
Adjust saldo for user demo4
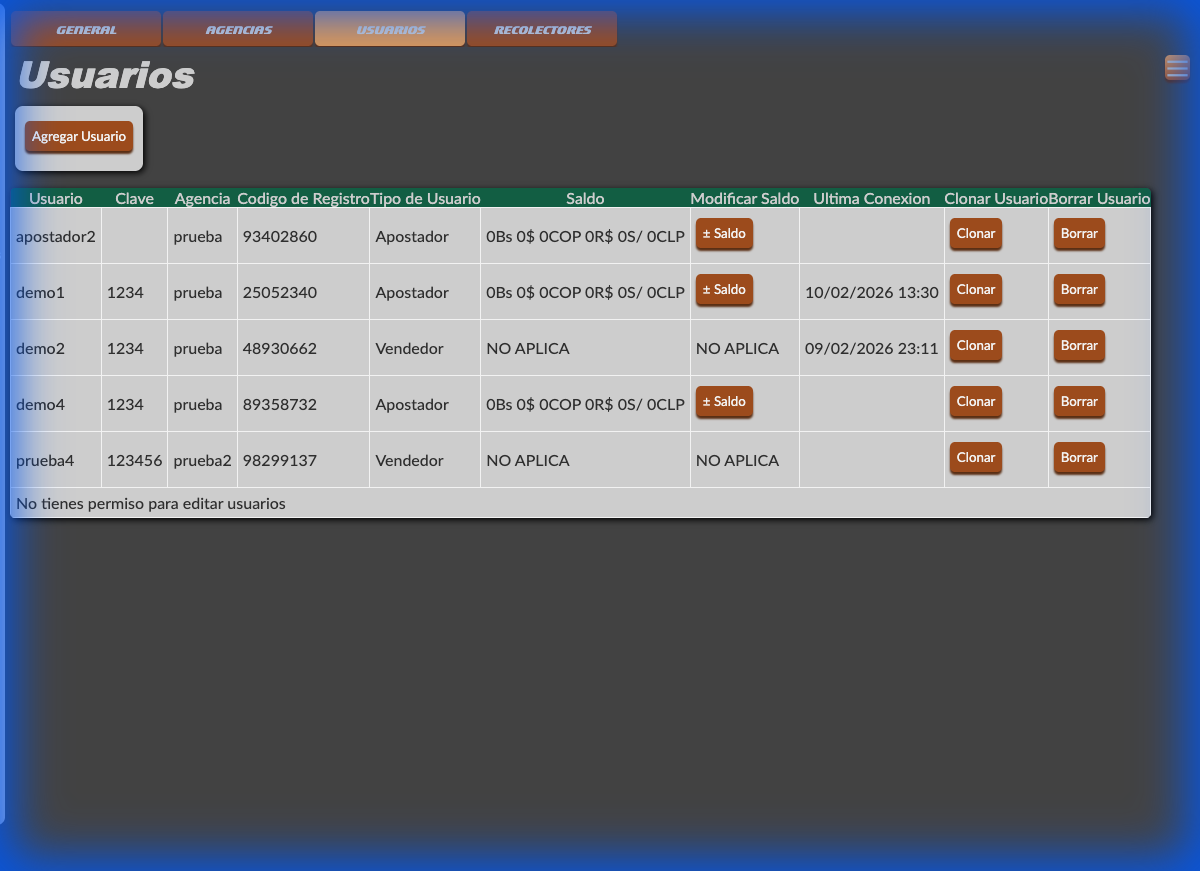(x=724, y=402)
